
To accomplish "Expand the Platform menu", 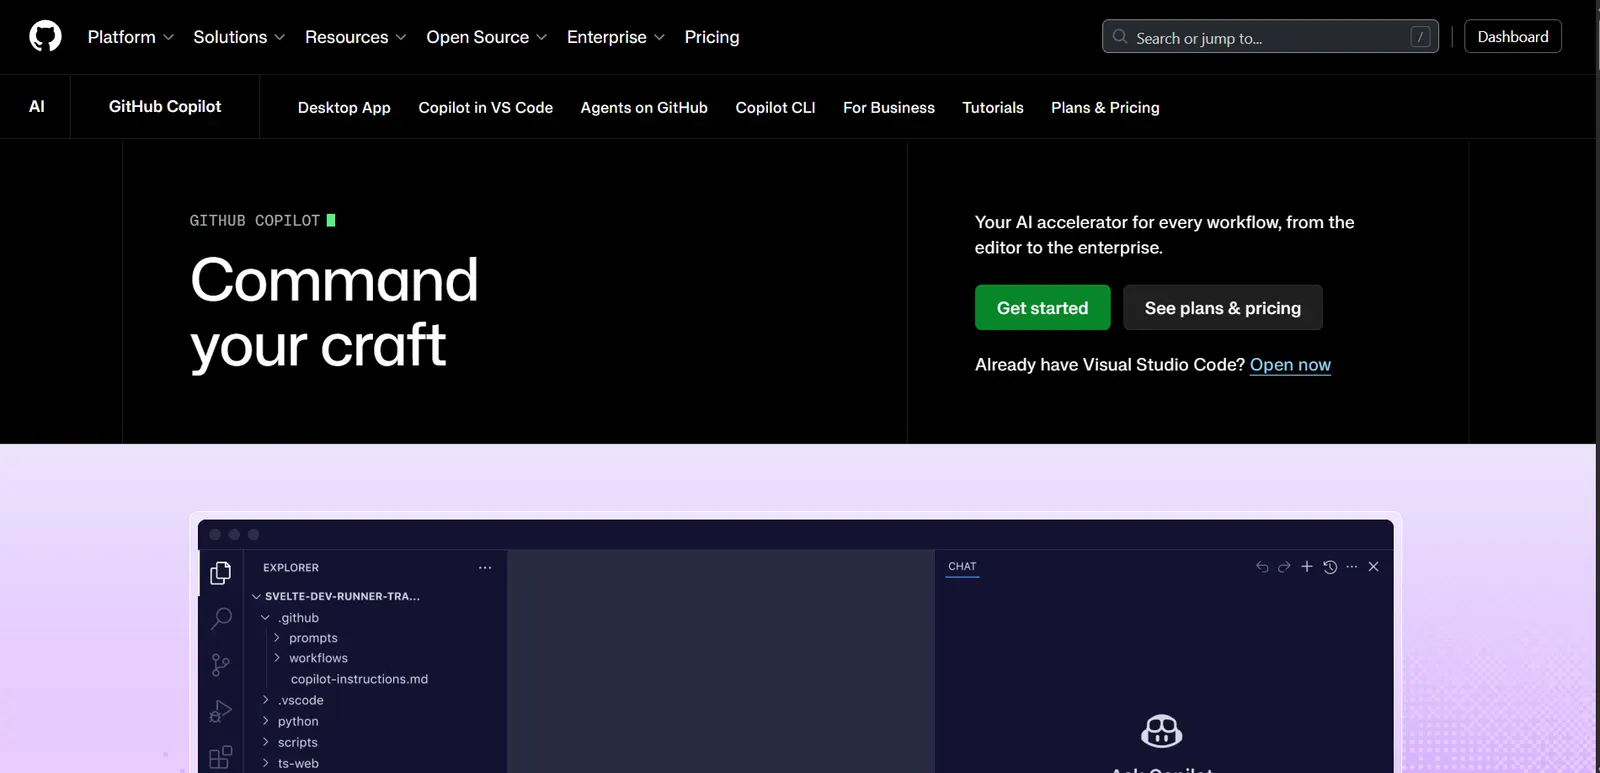I will 131,37.
